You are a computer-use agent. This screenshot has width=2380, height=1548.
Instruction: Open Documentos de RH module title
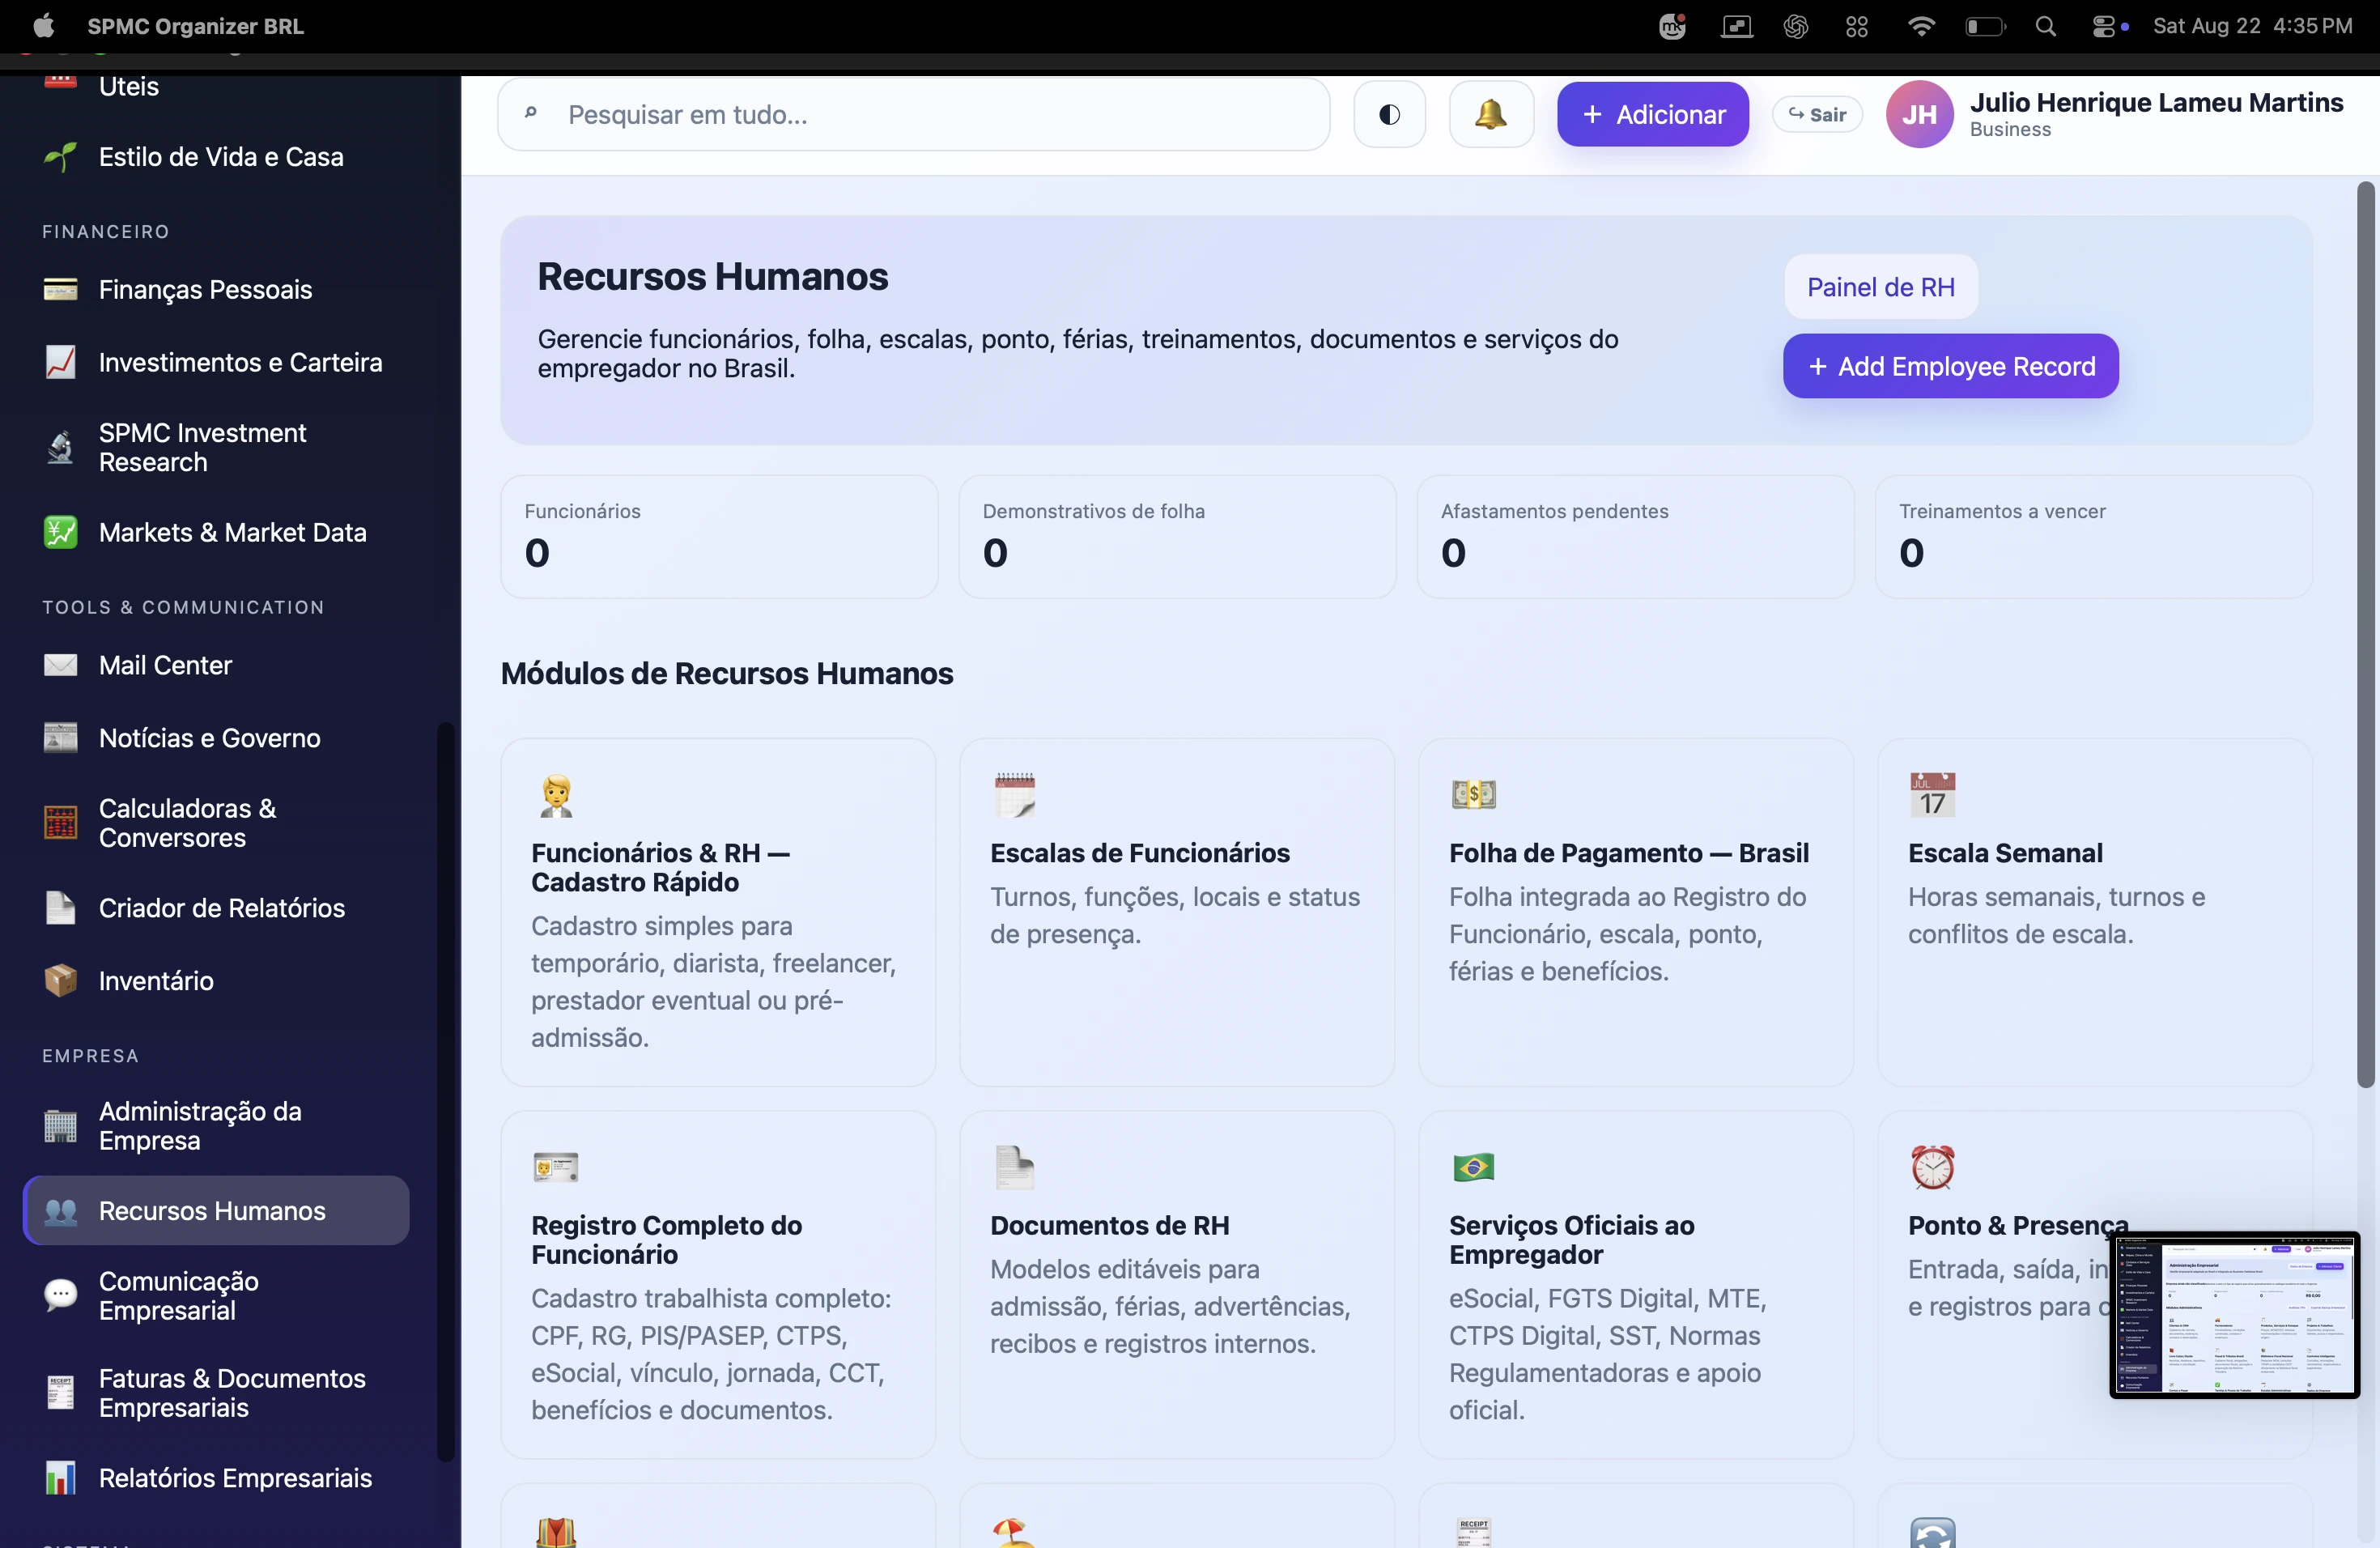1109,1226
